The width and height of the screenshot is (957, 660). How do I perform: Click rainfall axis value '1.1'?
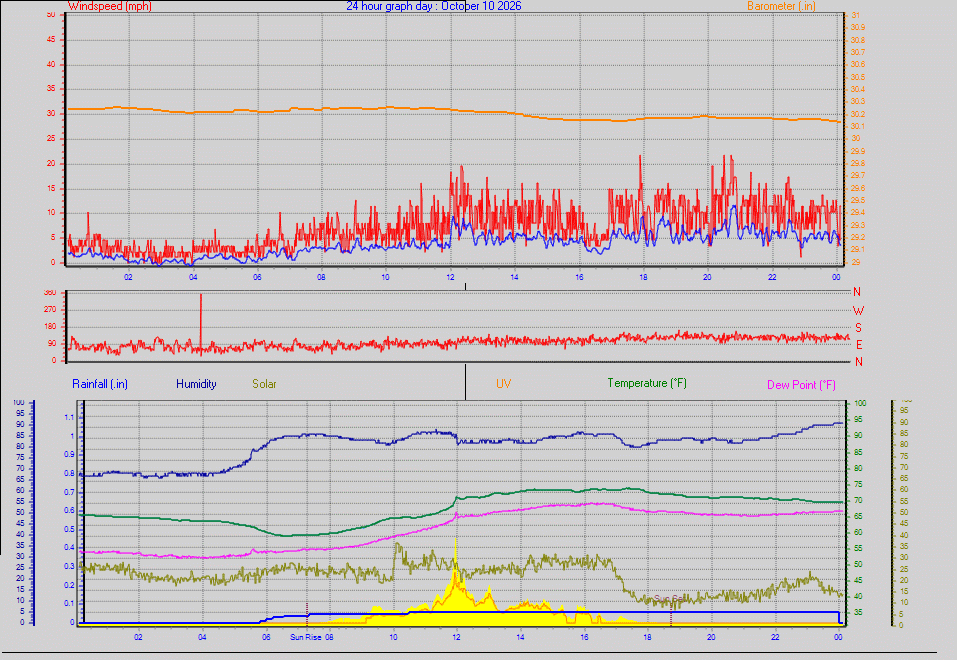click(x=68, y=418)
